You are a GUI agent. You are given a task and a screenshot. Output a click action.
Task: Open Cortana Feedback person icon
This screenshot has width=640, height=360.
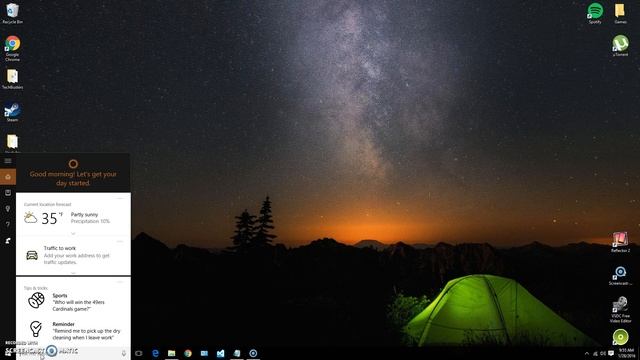[x=8, y=241]
